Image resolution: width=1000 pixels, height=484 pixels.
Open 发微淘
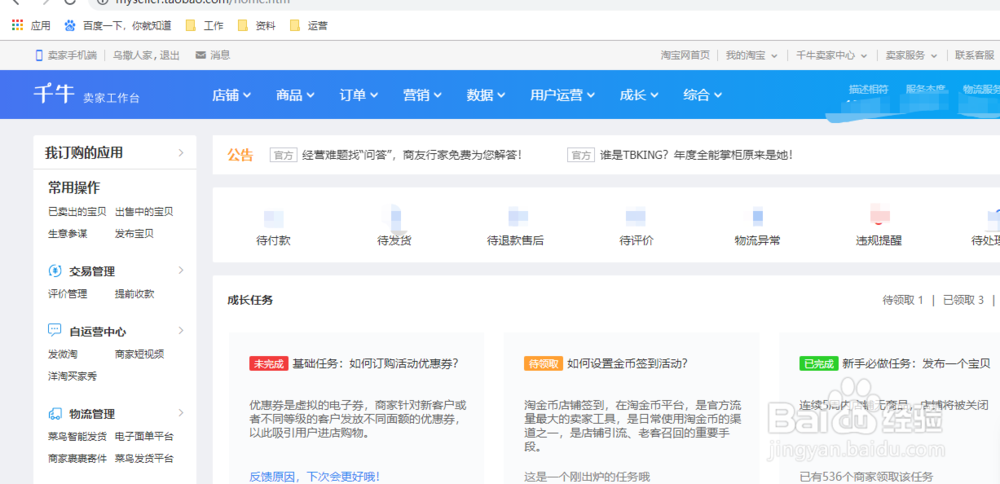tap(62, 354)
